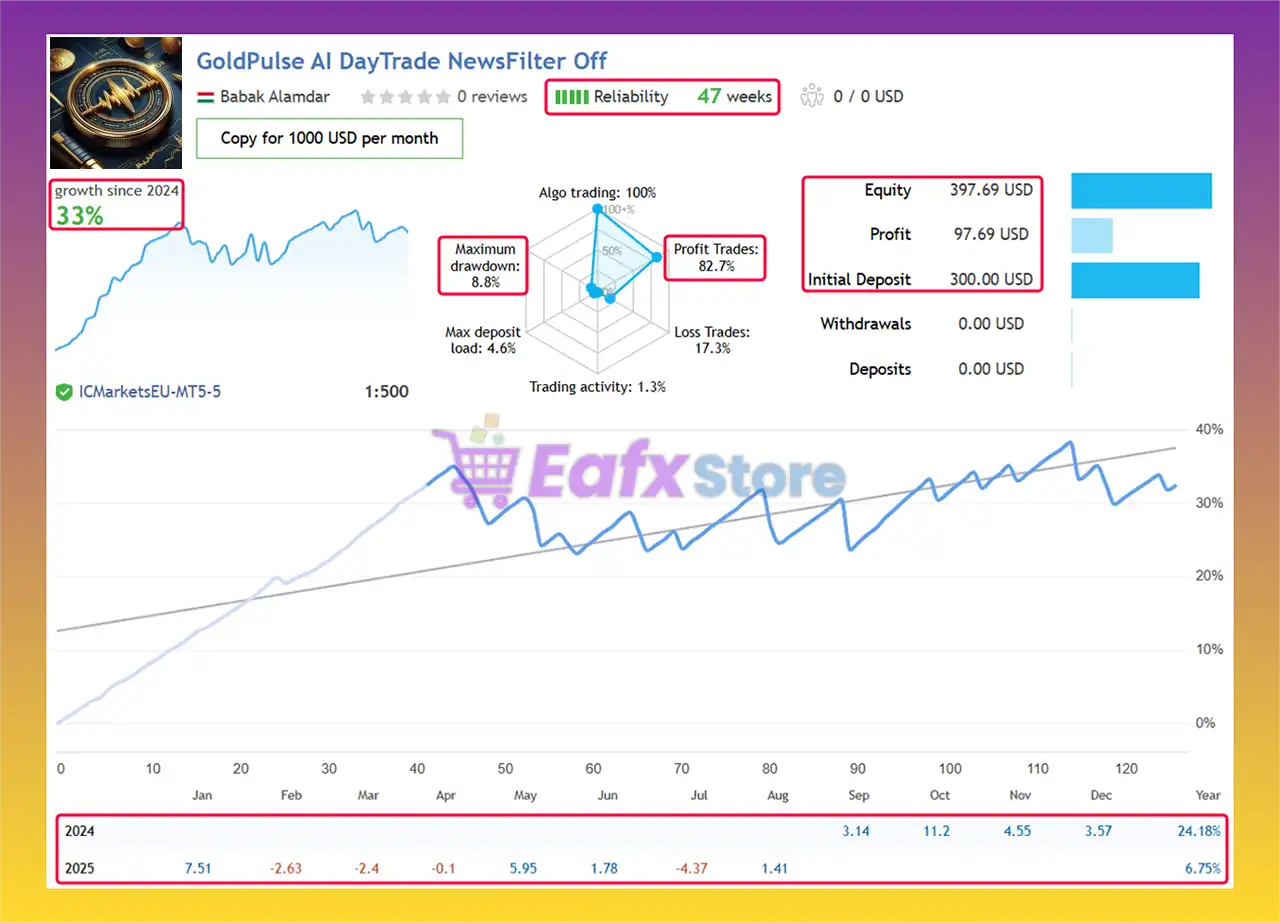Click the 1:500 leverage value
This screenshot has height=923, width=1280.
coord(387,392)
